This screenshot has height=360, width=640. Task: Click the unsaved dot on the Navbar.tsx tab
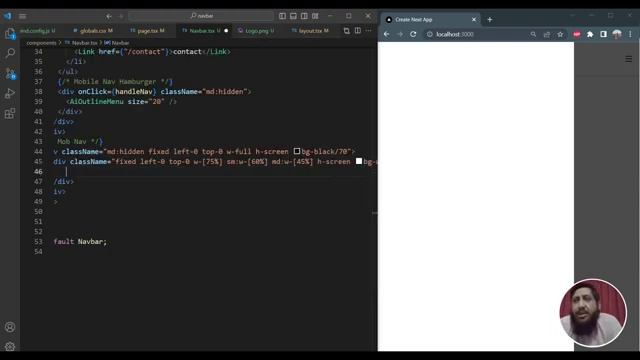click(226, 31)
